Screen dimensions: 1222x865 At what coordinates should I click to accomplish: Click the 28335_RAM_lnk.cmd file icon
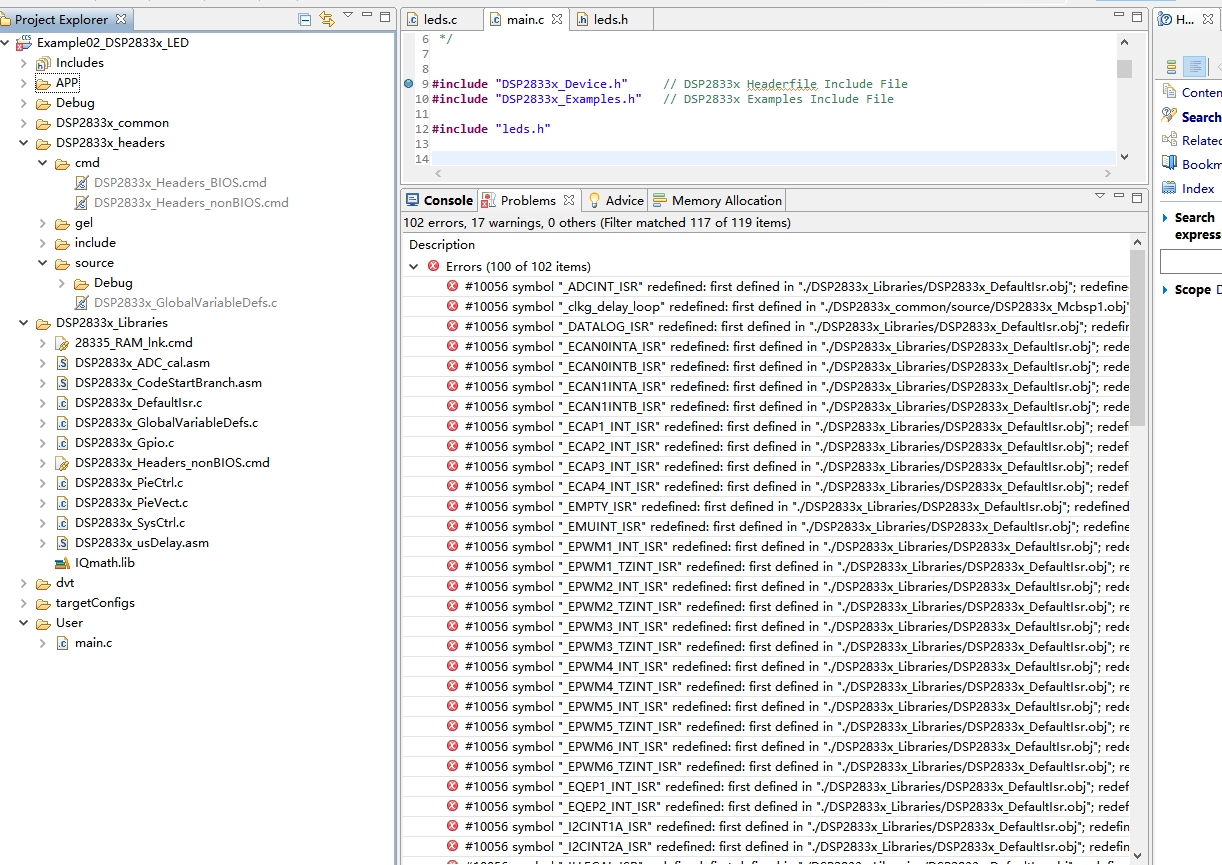pos(62,343)
